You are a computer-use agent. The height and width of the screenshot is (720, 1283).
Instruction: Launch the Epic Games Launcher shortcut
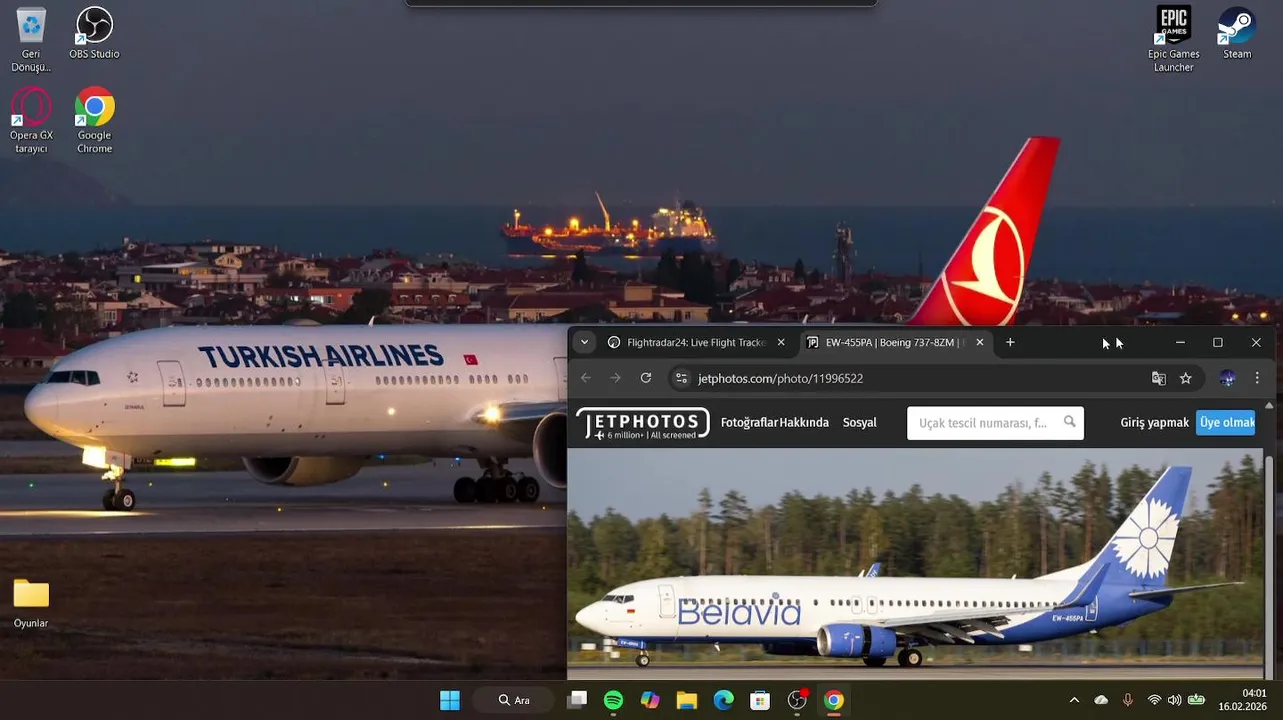click(1173, 40)
